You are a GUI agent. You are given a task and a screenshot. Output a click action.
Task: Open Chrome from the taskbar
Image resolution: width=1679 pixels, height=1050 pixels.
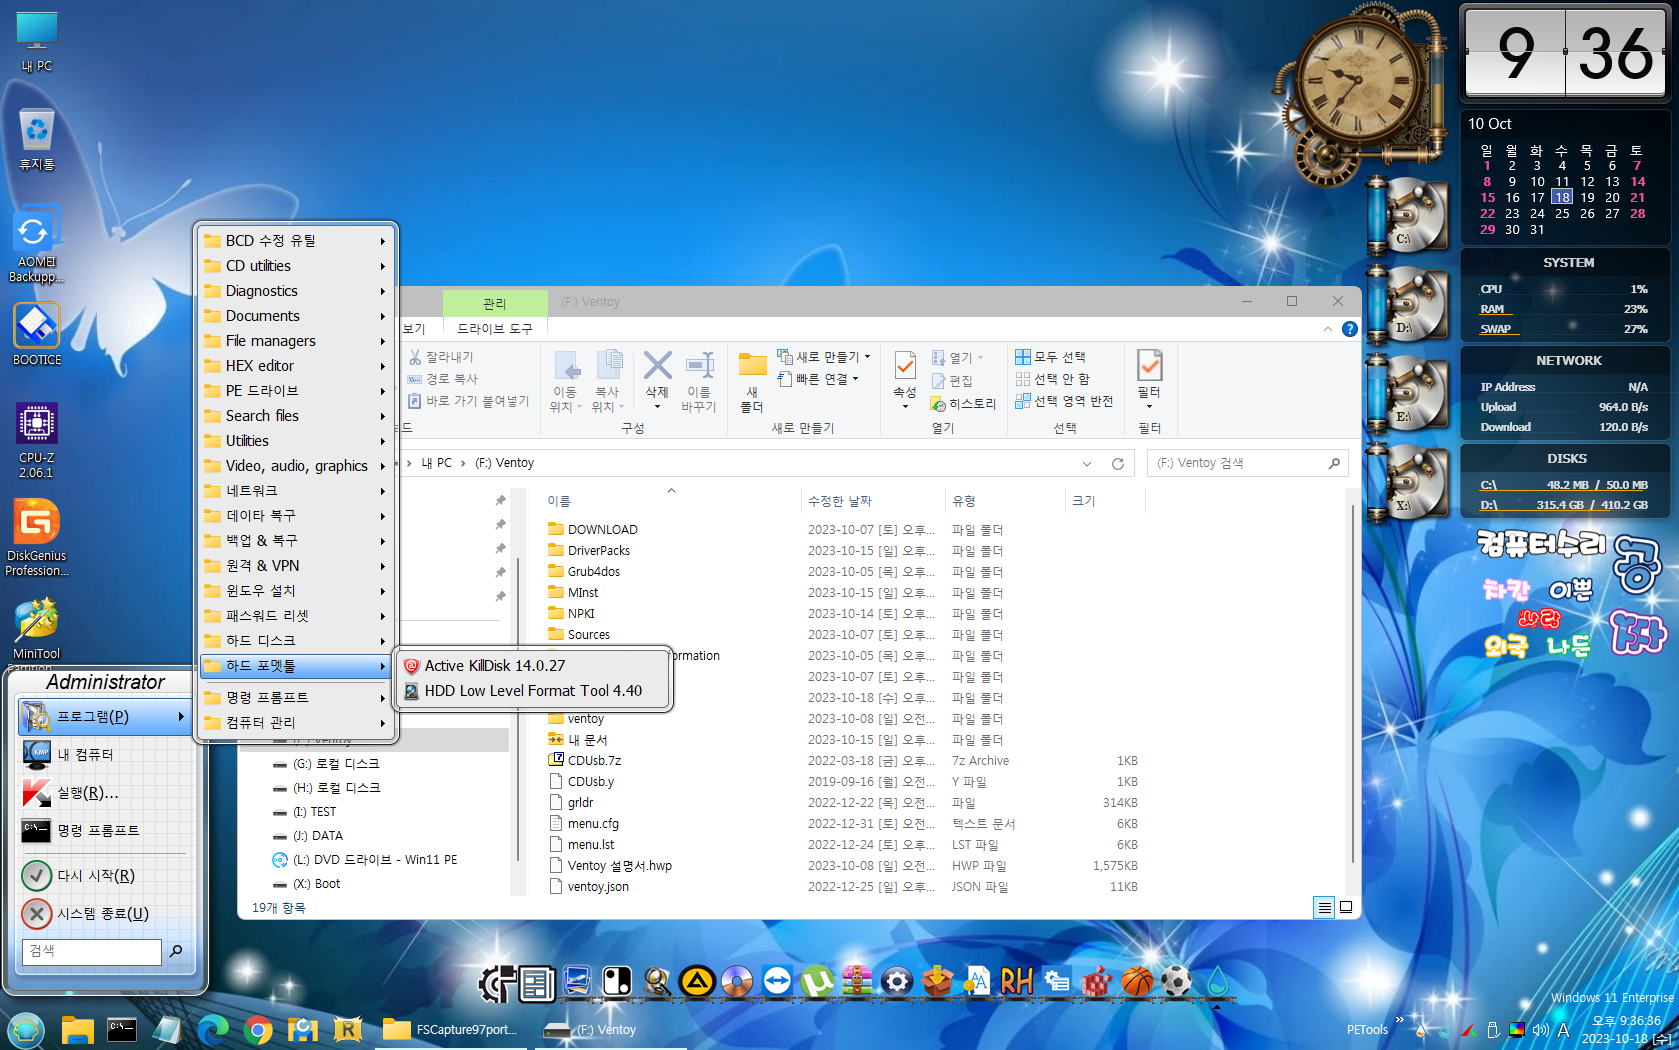click(x=258, y=1029)
